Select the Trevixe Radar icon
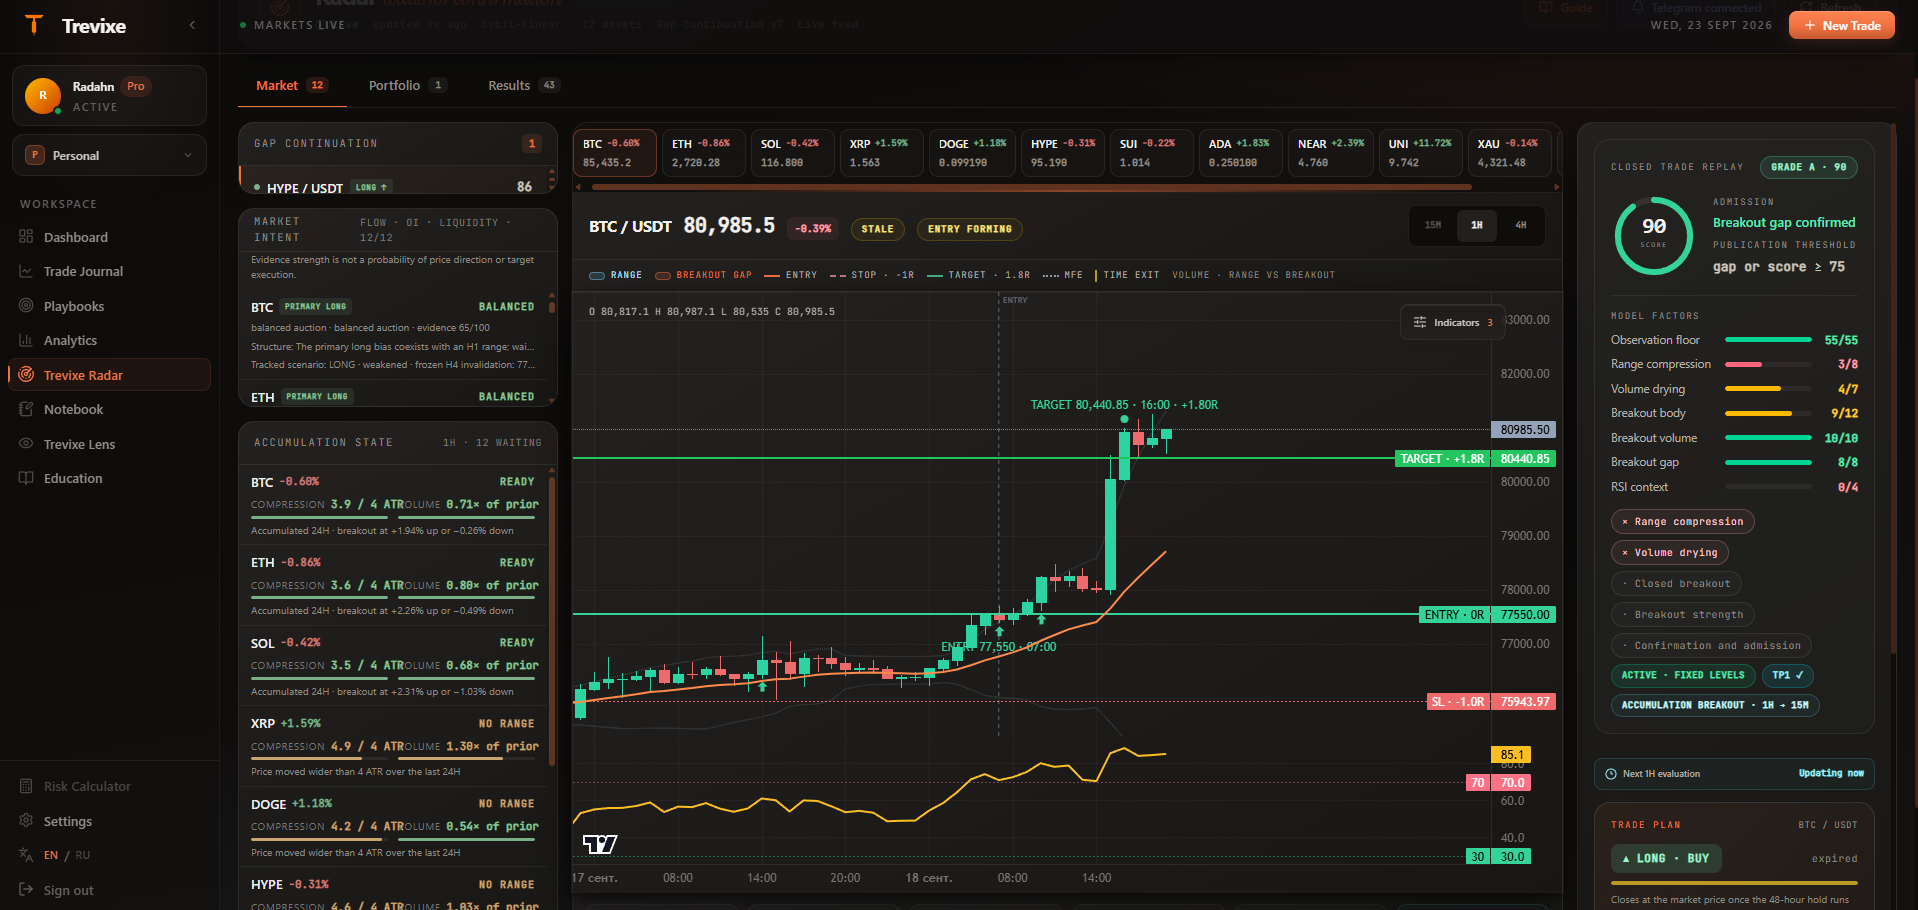Screen dimensions: 1918x910 pyautogui.click(x=26, y=375)
